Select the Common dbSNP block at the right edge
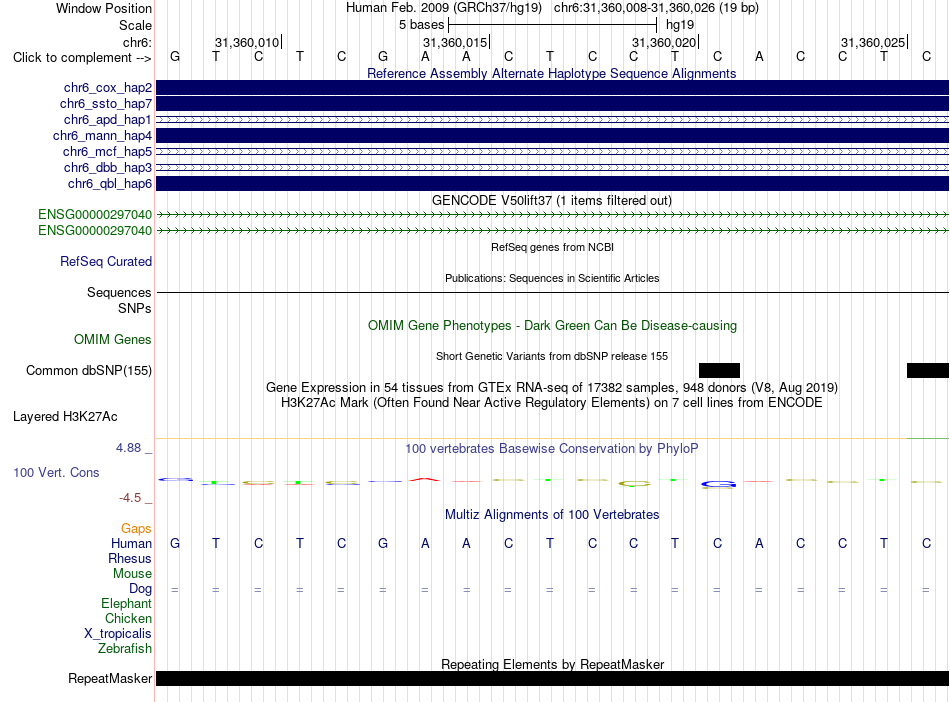 point(928,370)
